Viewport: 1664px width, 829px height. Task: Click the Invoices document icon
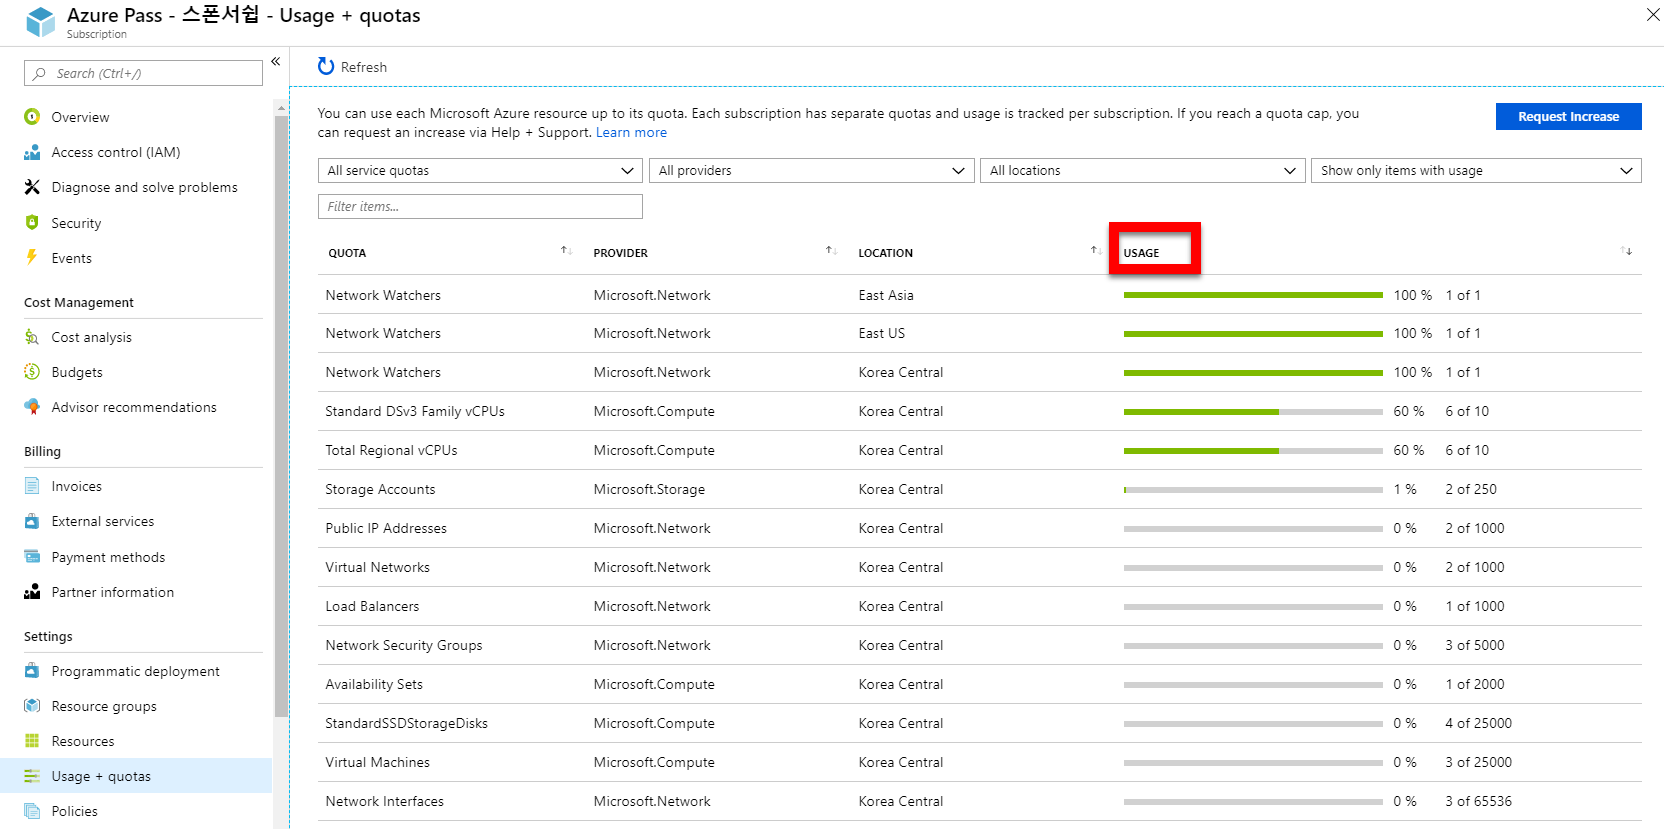click(32, 486)
